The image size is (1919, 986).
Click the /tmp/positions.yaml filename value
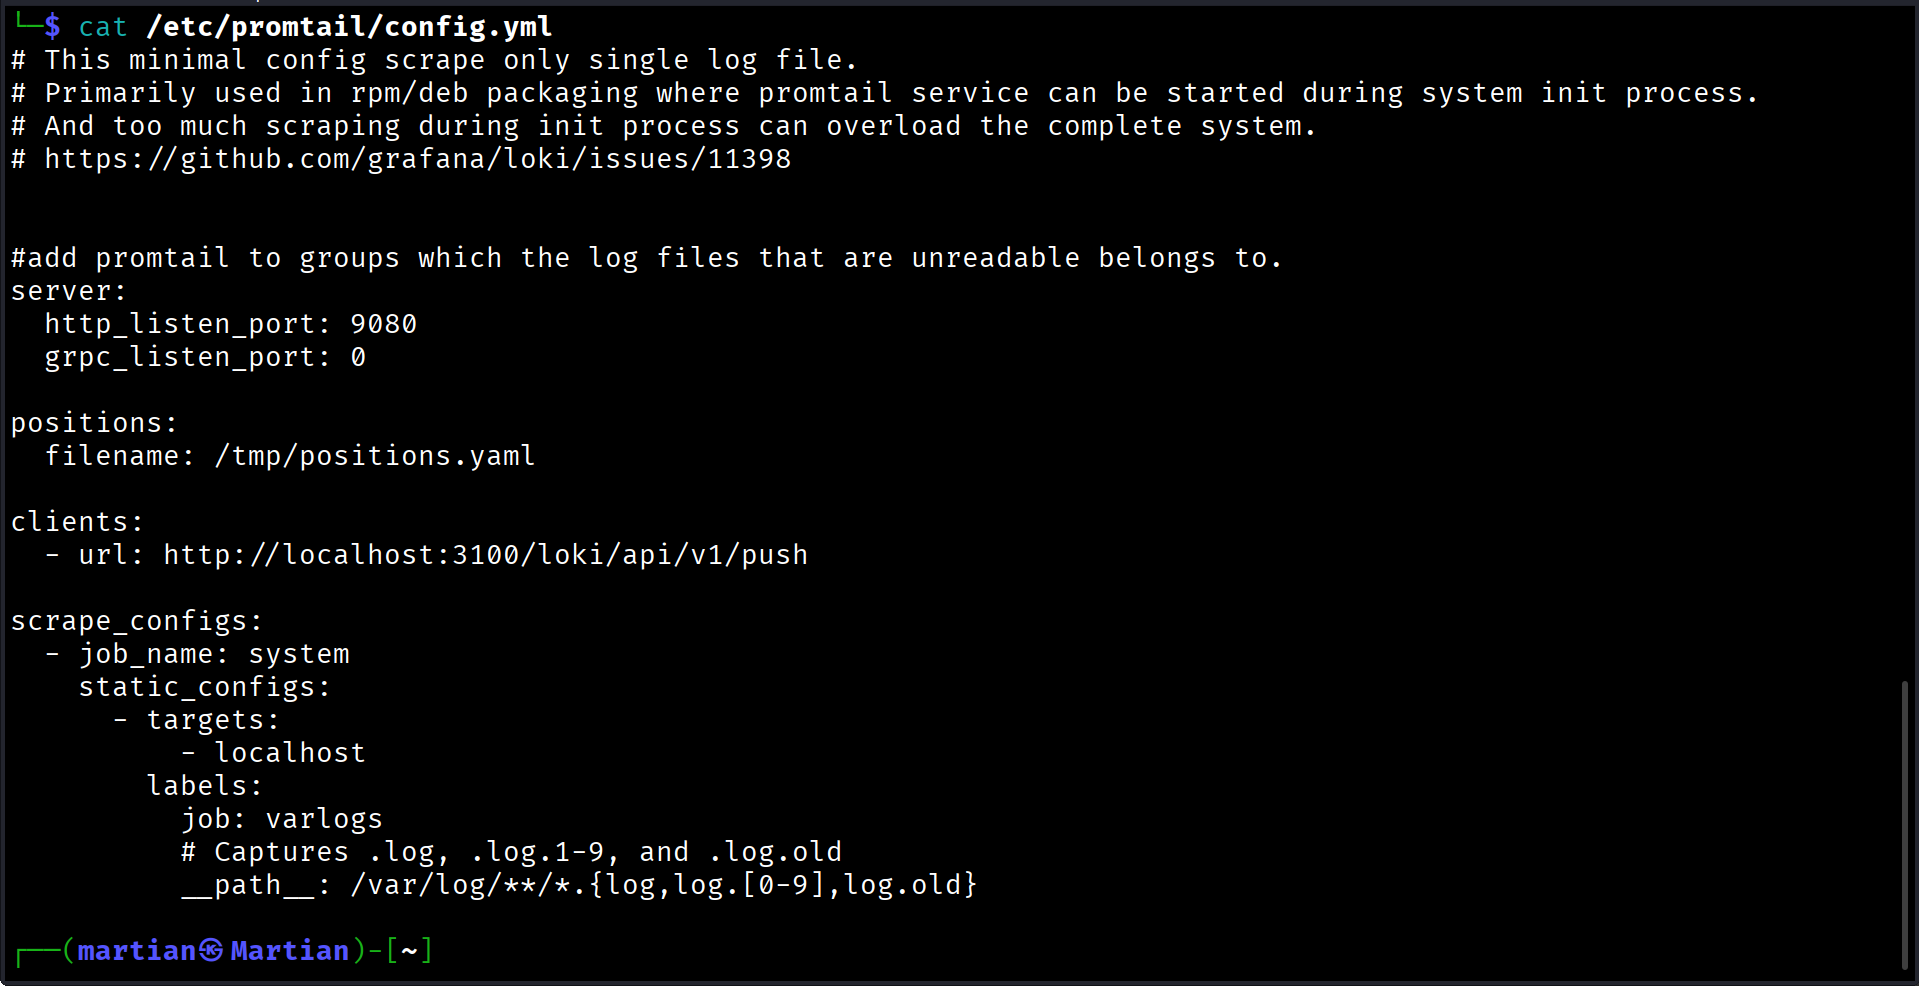click(x=375, y=456)
